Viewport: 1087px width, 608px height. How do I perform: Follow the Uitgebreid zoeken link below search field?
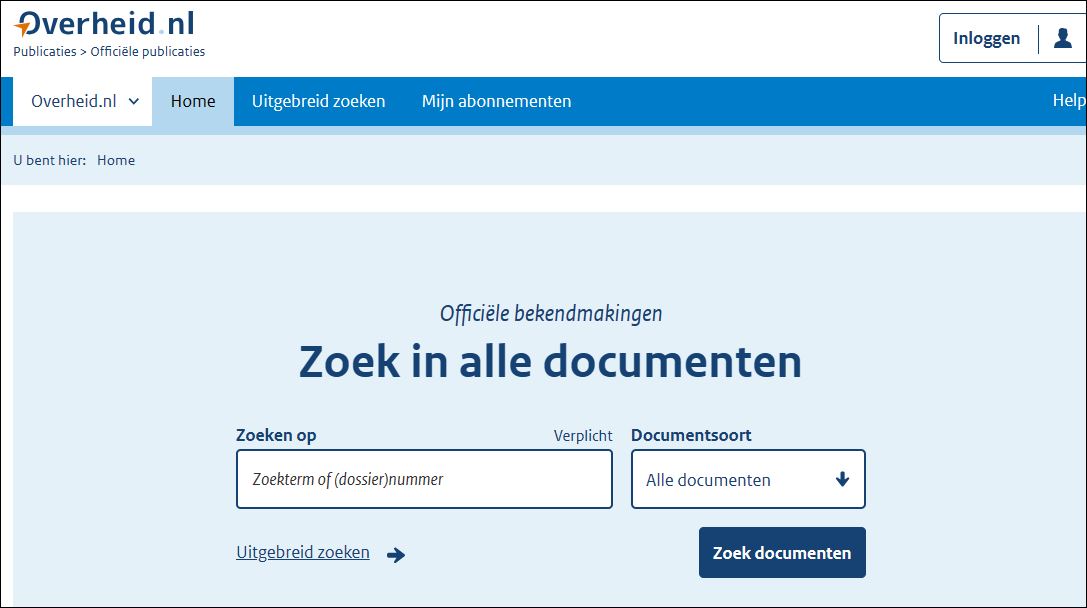pyautogui.click(x=303, y=552)
